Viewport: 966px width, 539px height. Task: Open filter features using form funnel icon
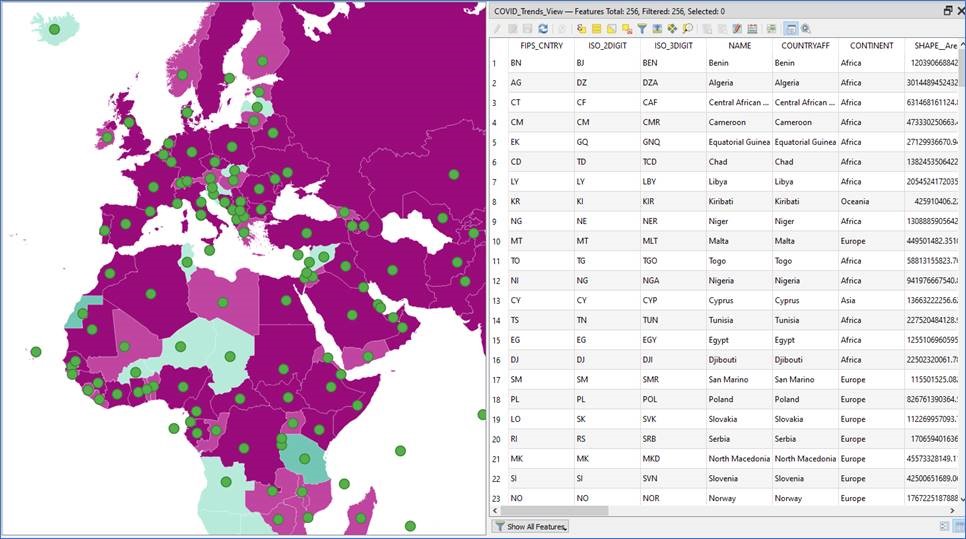pos(642,28)
